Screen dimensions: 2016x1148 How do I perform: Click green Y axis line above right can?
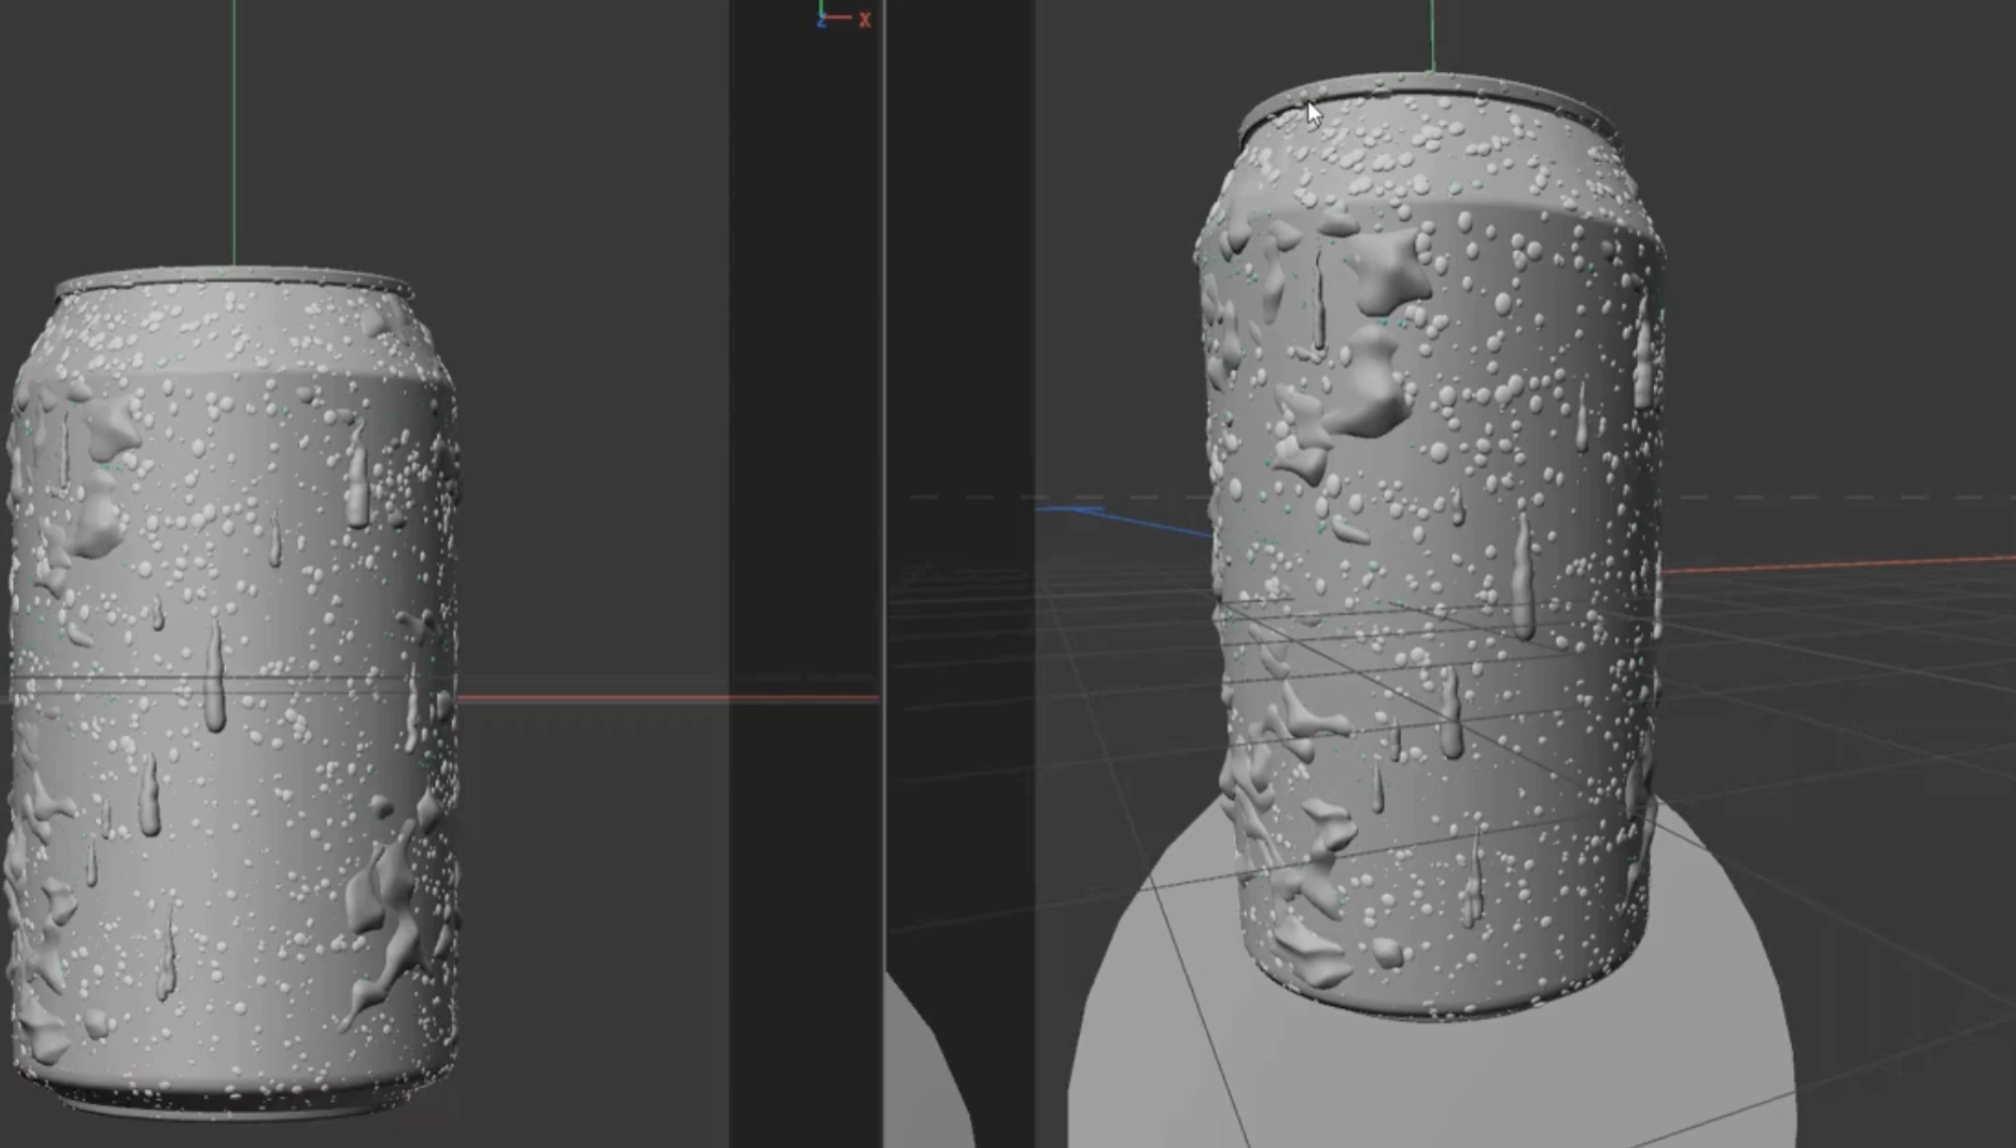[1433, 35]
